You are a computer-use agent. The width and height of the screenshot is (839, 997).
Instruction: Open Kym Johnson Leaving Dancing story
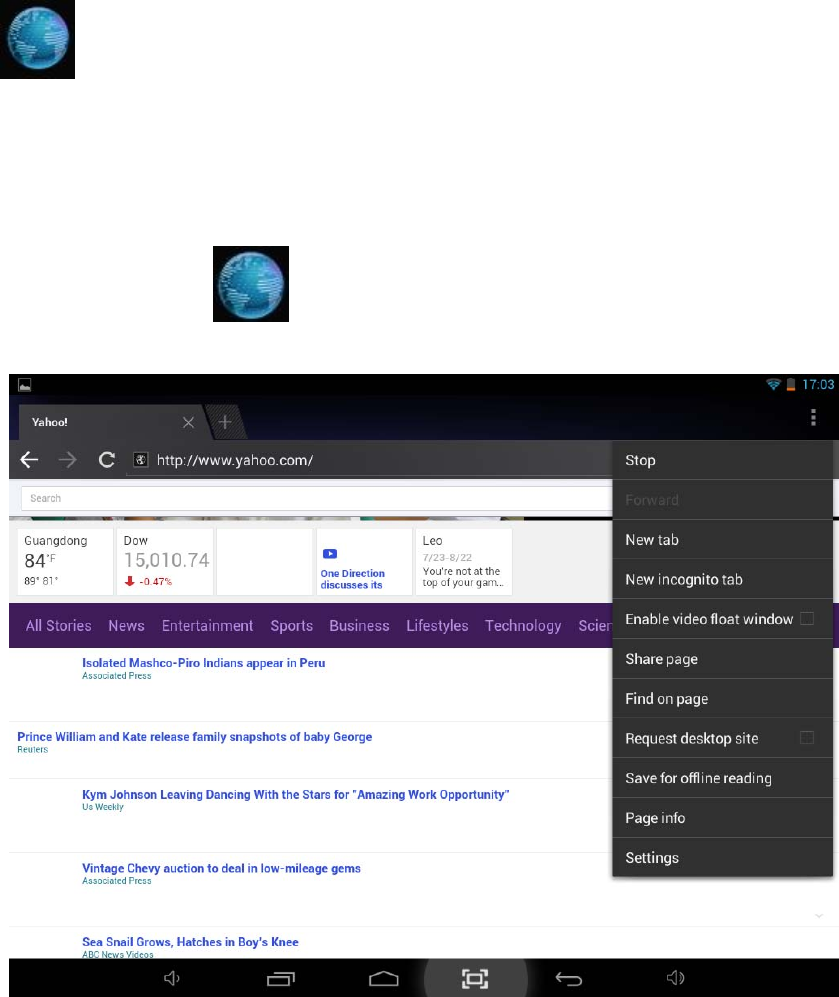[x=296, y=794]
